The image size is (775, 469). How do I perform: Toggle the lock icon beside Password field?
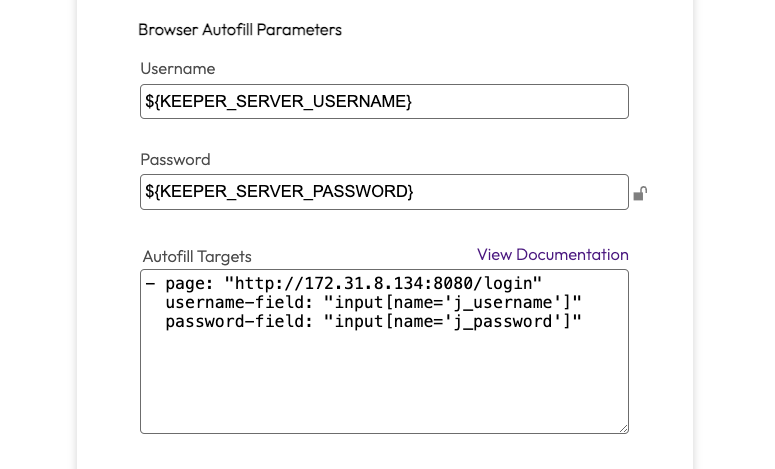[640, 193]
